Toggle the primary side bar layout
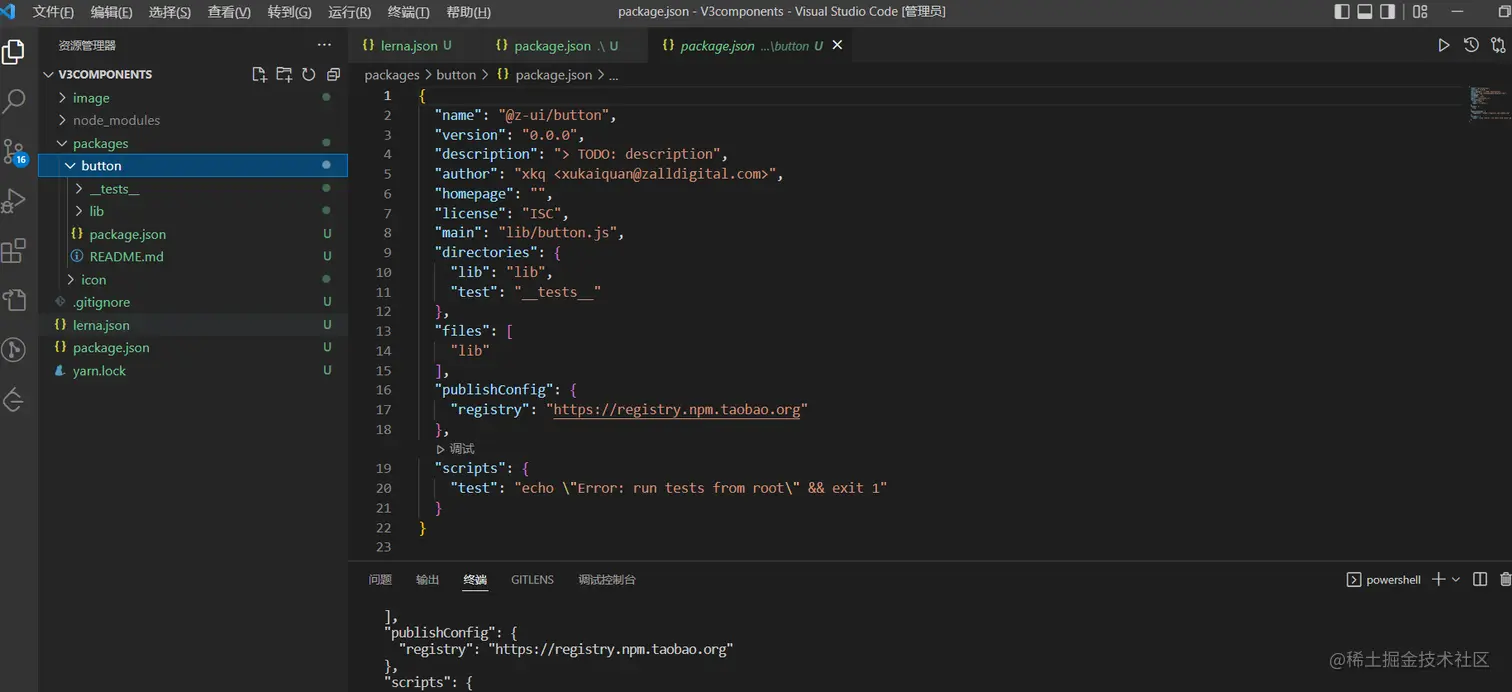1512x692 pixels. 1342,12
